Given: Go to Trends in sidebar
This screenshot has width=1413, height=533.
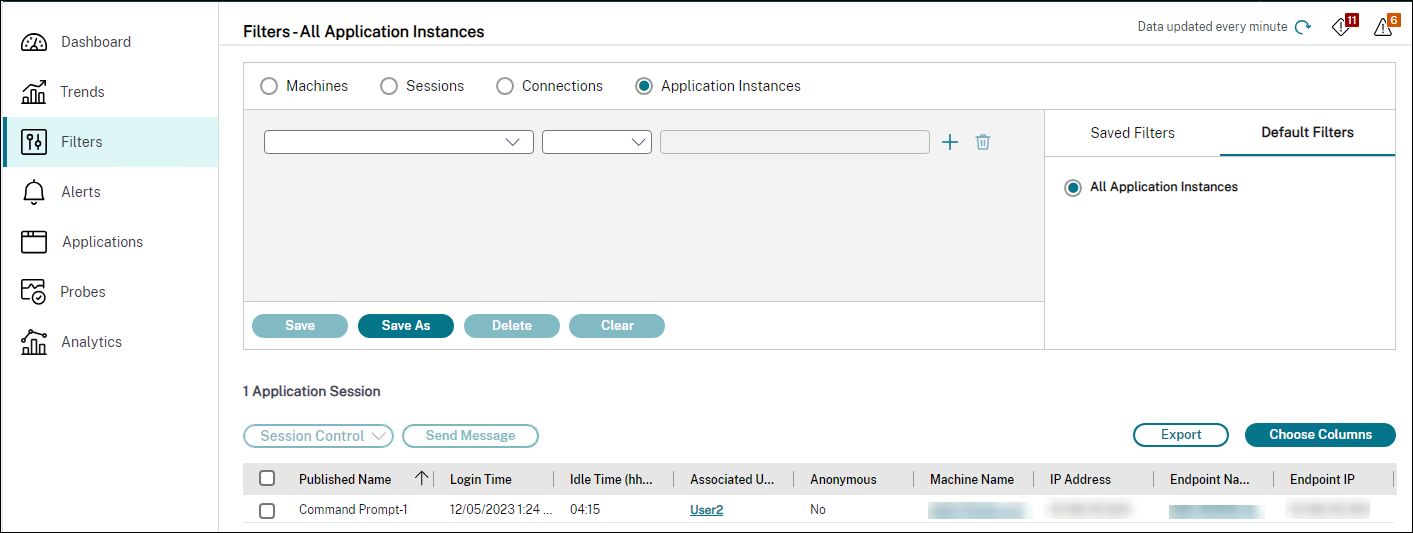Looking at the screenshot, I should (82, 92).
